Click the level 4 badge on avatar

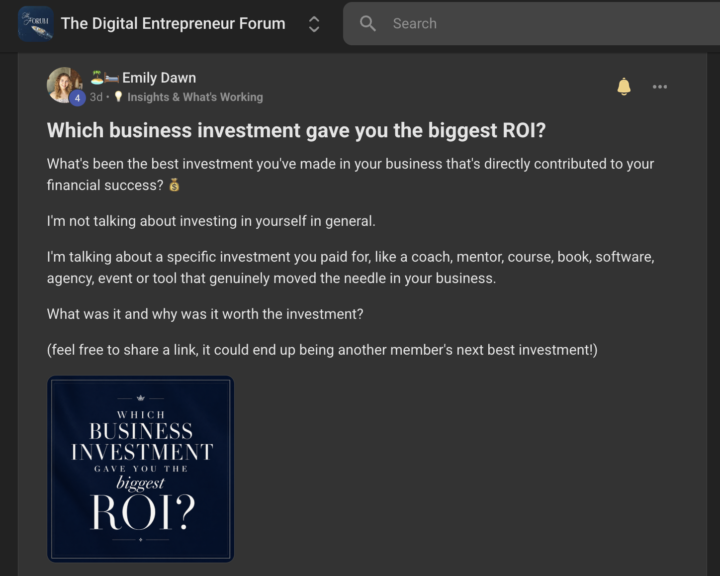click(x=77, y=98)
